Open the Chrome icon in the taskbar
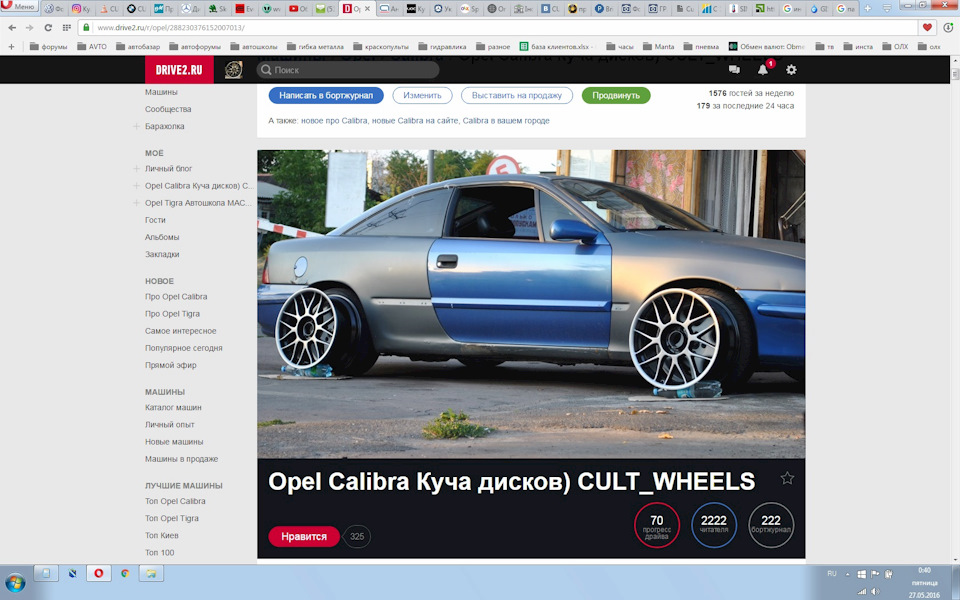 [x=125, y=574]
